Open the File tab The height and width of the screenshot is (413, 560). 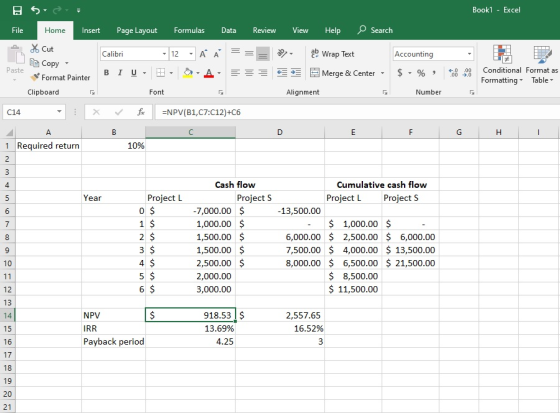click(x=17, y=30)
